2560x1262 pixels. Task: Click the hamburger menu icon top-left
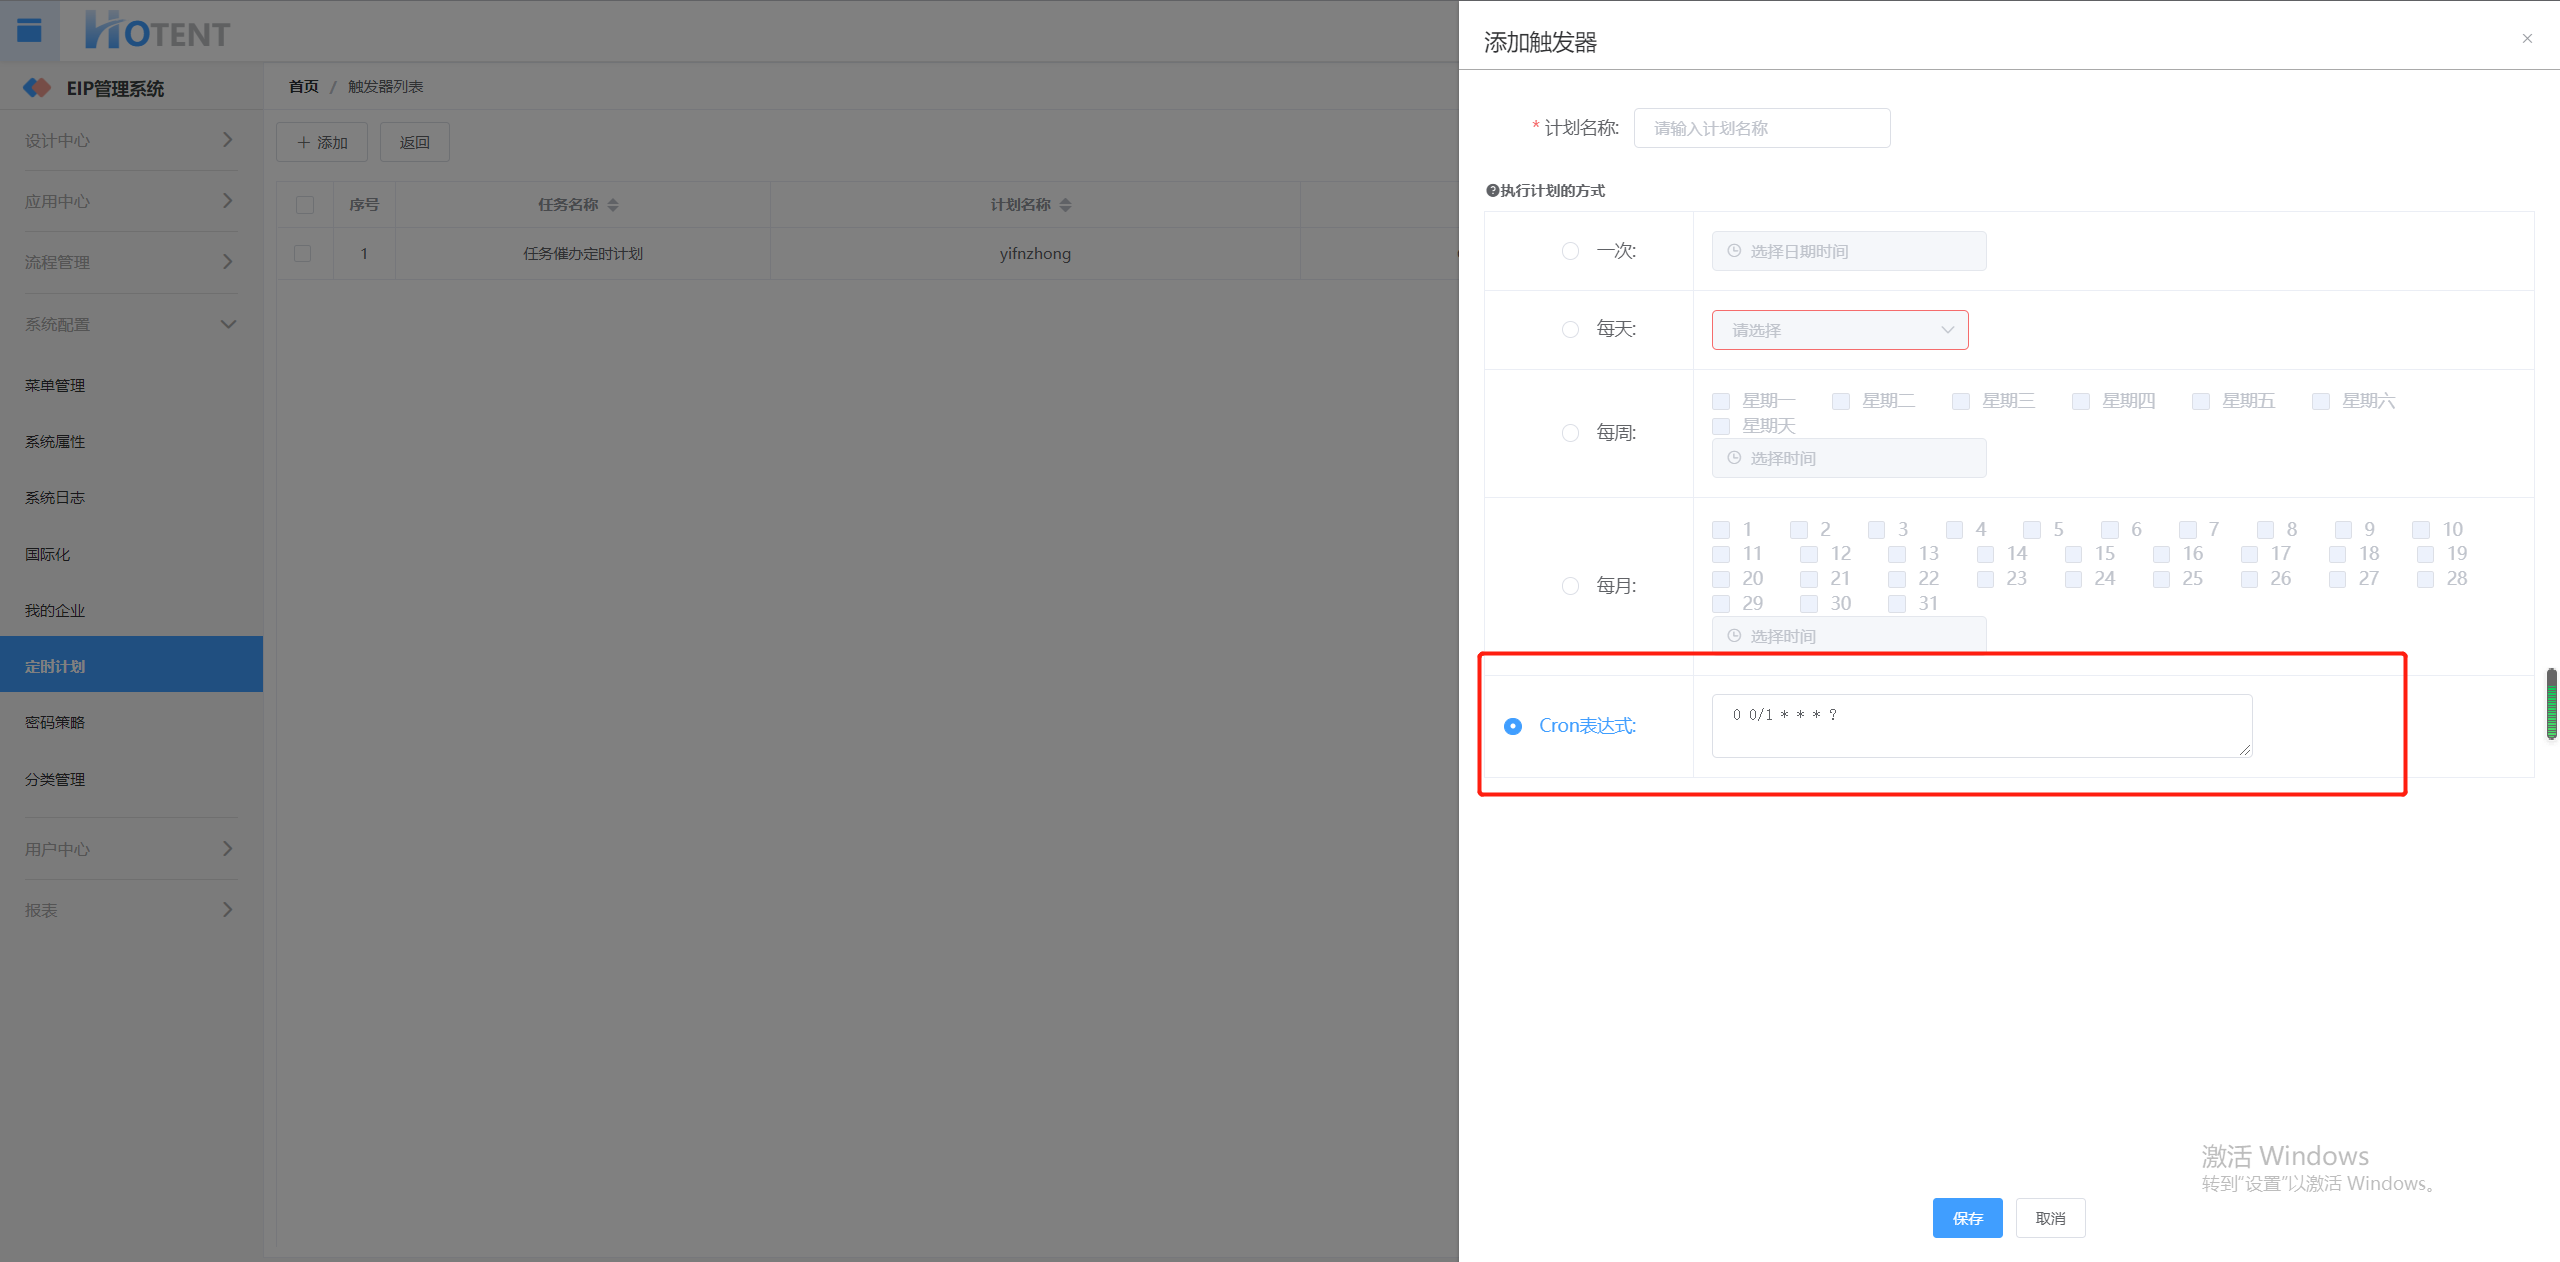point(29,31)
